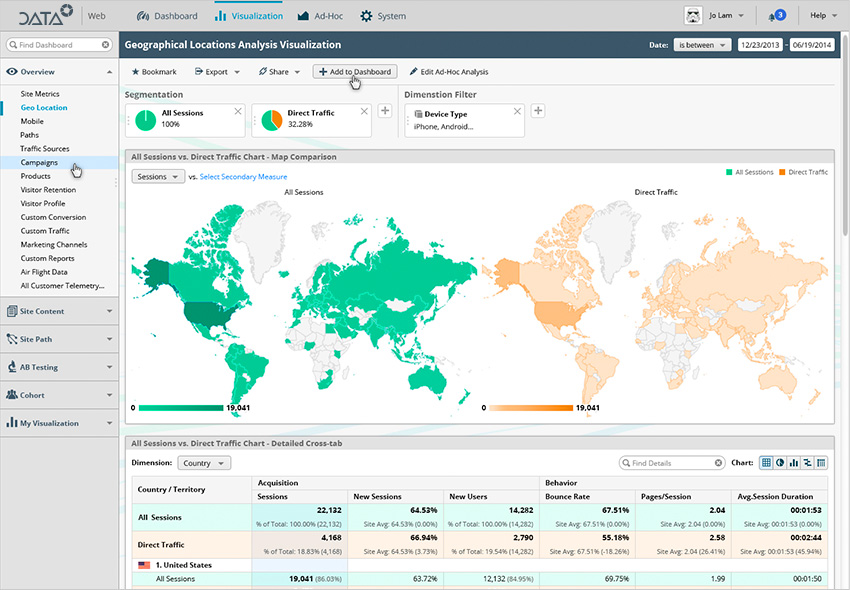Open the Export dropdown
Image resolution: width=850 pixels, height=590 pixels.
216,72
